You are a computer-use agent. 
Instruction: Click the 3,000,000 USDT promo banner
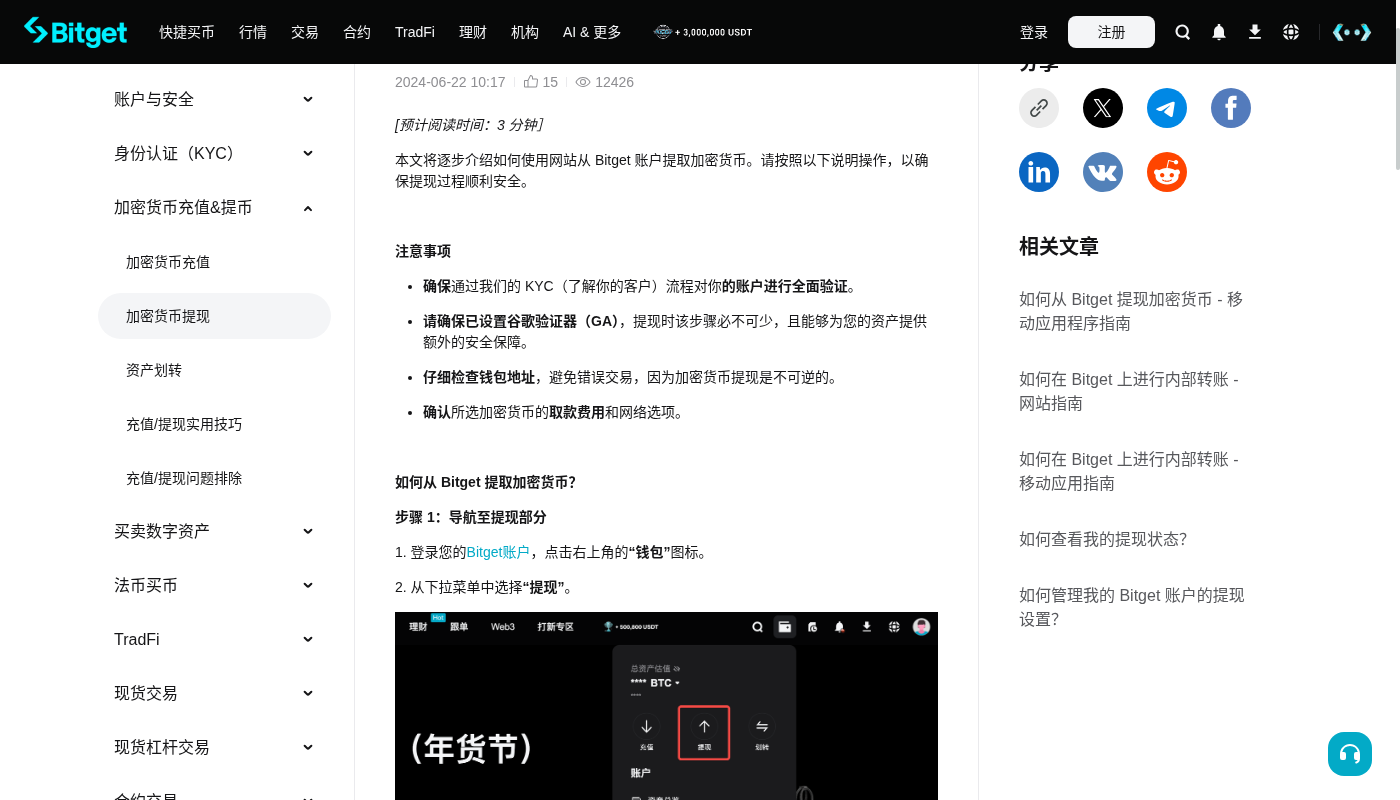pyautogui.click(x=703, y=32)
